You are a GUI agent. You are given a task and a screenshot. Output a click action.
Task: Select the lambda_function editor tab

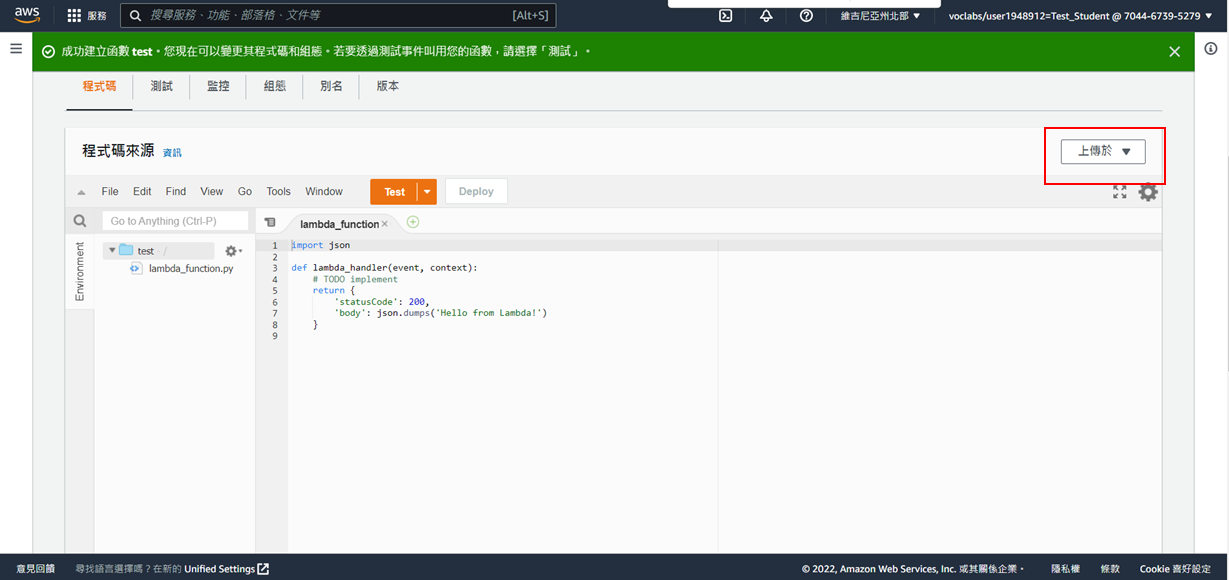tap(339, 224)
